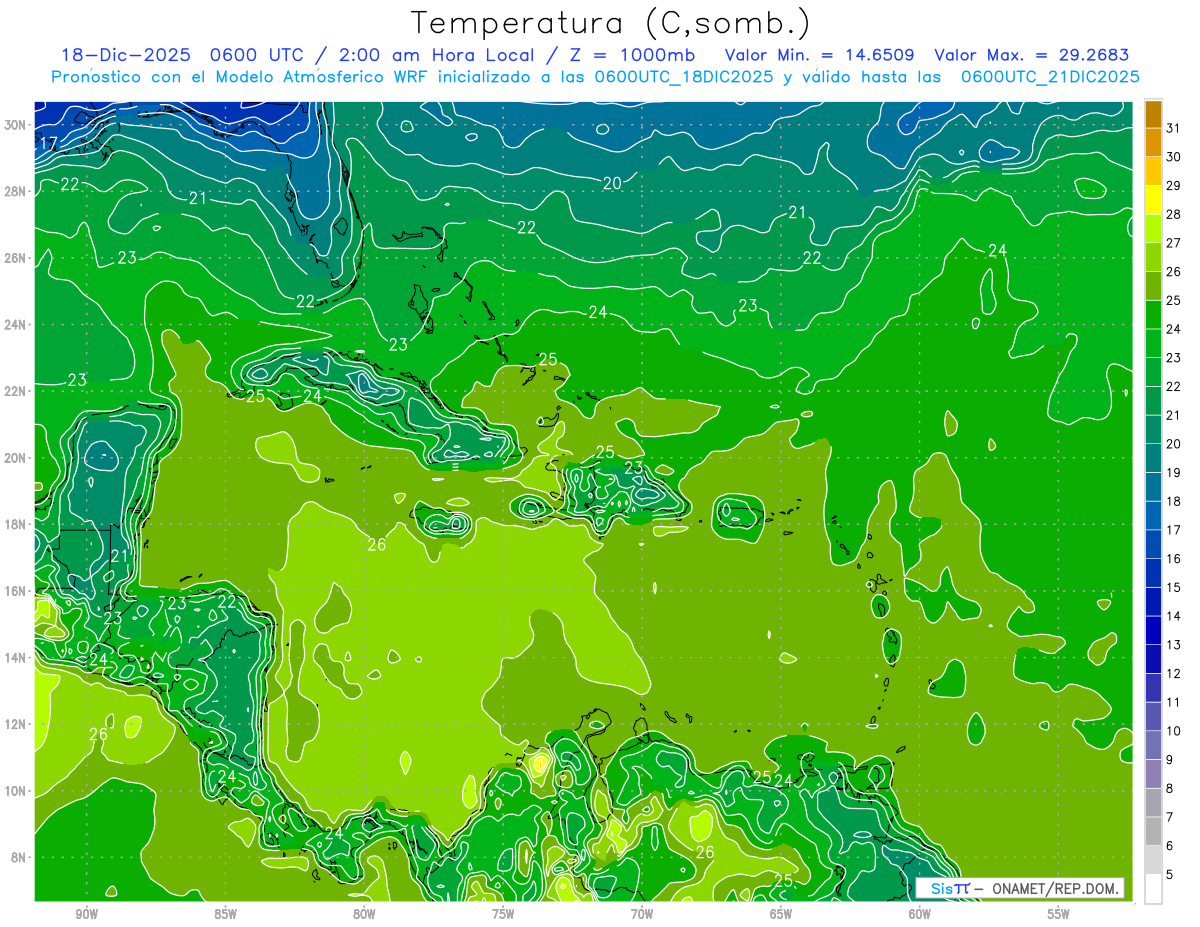Click the "16N" latitude axis label
The image size is (1200, 927).
(15, 591)
